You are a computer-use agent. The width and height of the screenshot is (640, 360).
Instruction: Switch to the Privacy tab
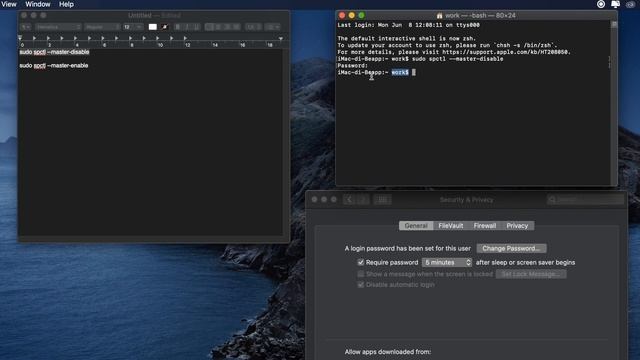[517, 226]
